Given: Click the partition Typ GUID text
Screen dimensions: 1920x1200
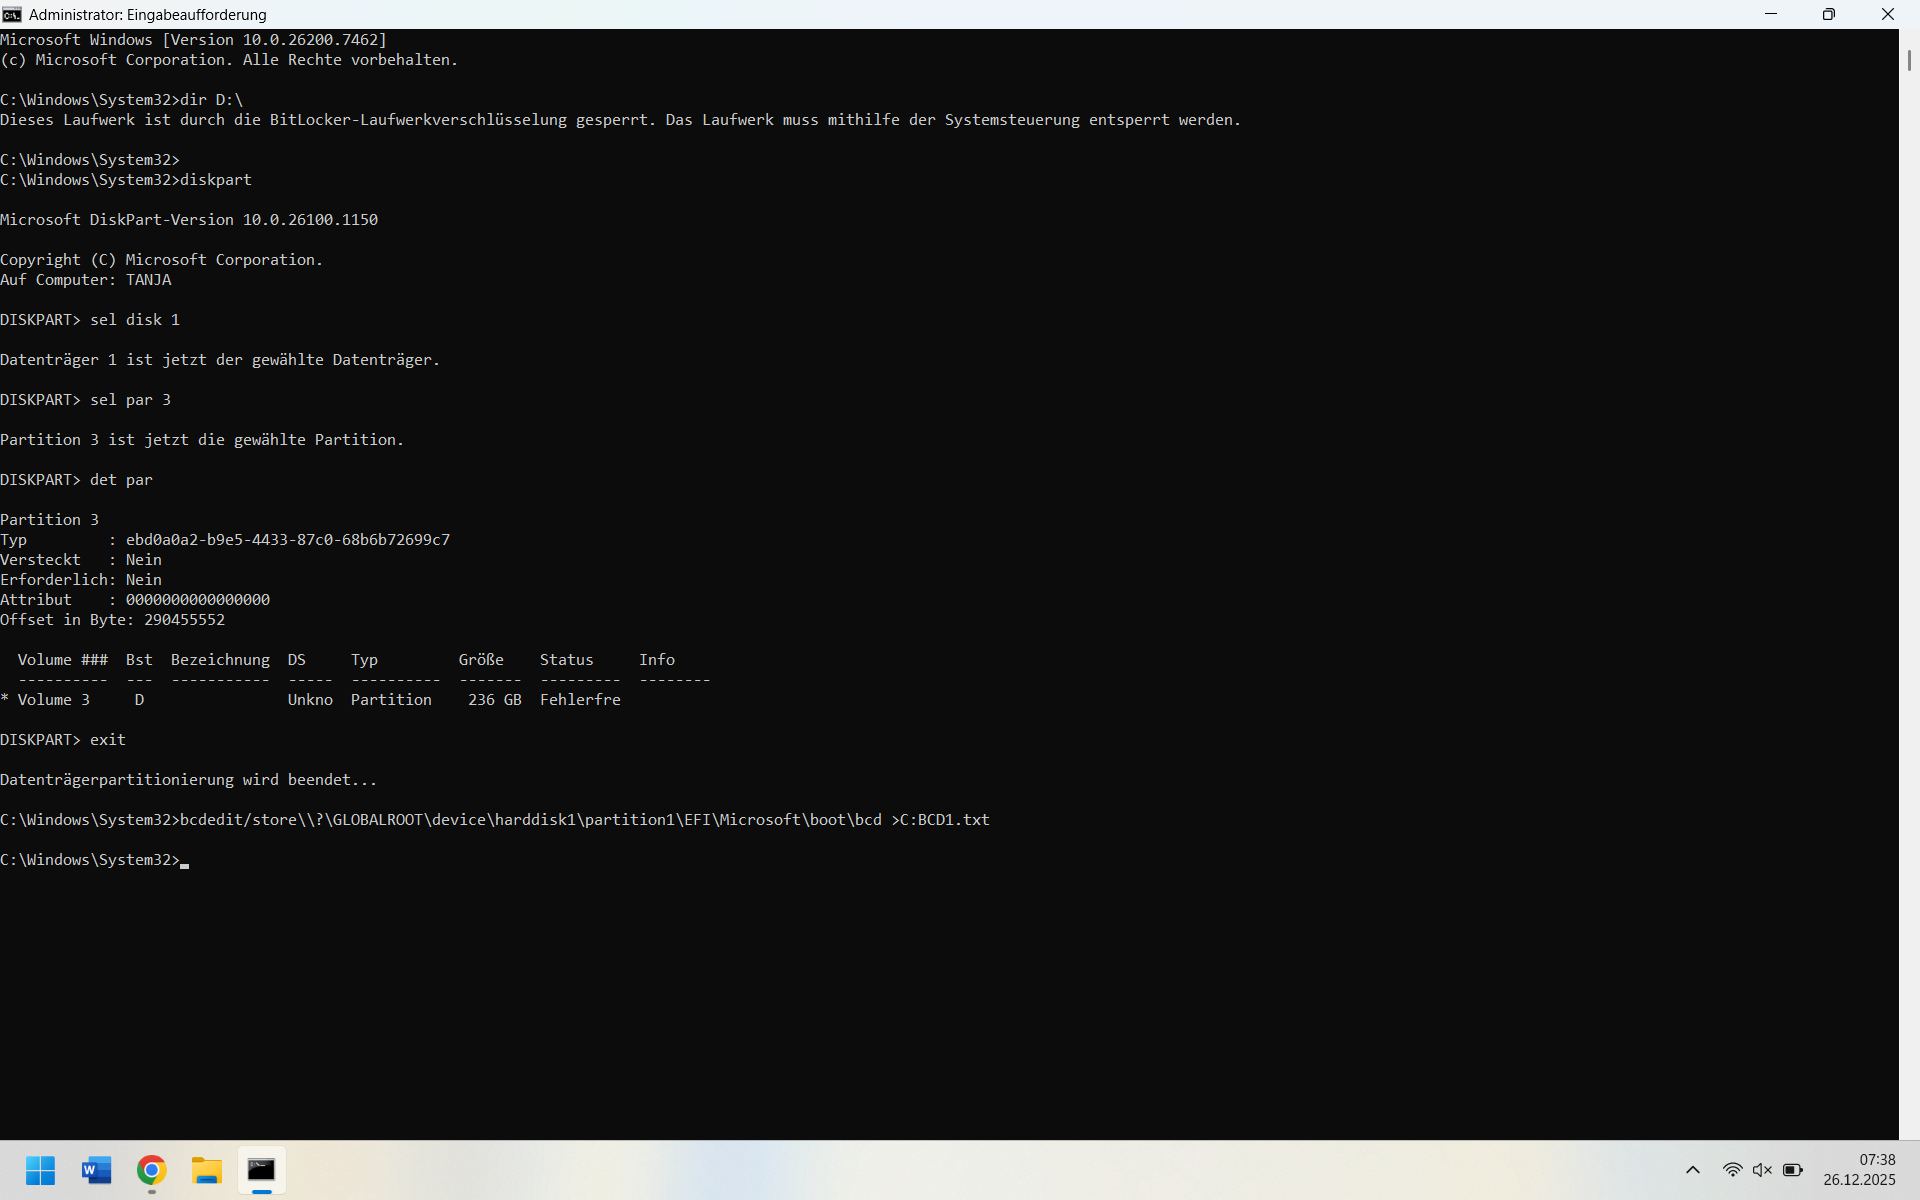Looking at the screenshot, I should (288, 540).
